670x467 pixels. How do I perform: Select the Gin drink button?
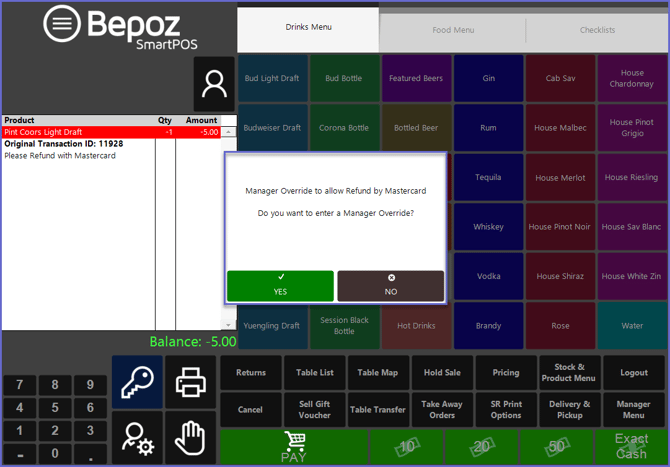point(488,78)
